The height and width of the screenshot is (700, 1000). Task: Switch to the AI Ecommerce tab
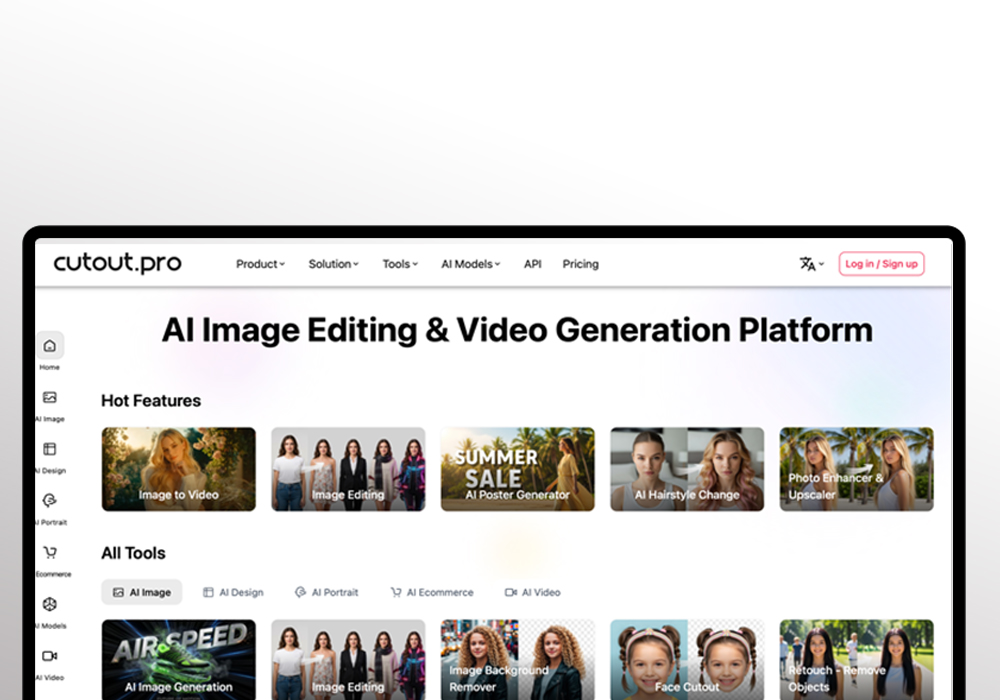coord(431,592)
